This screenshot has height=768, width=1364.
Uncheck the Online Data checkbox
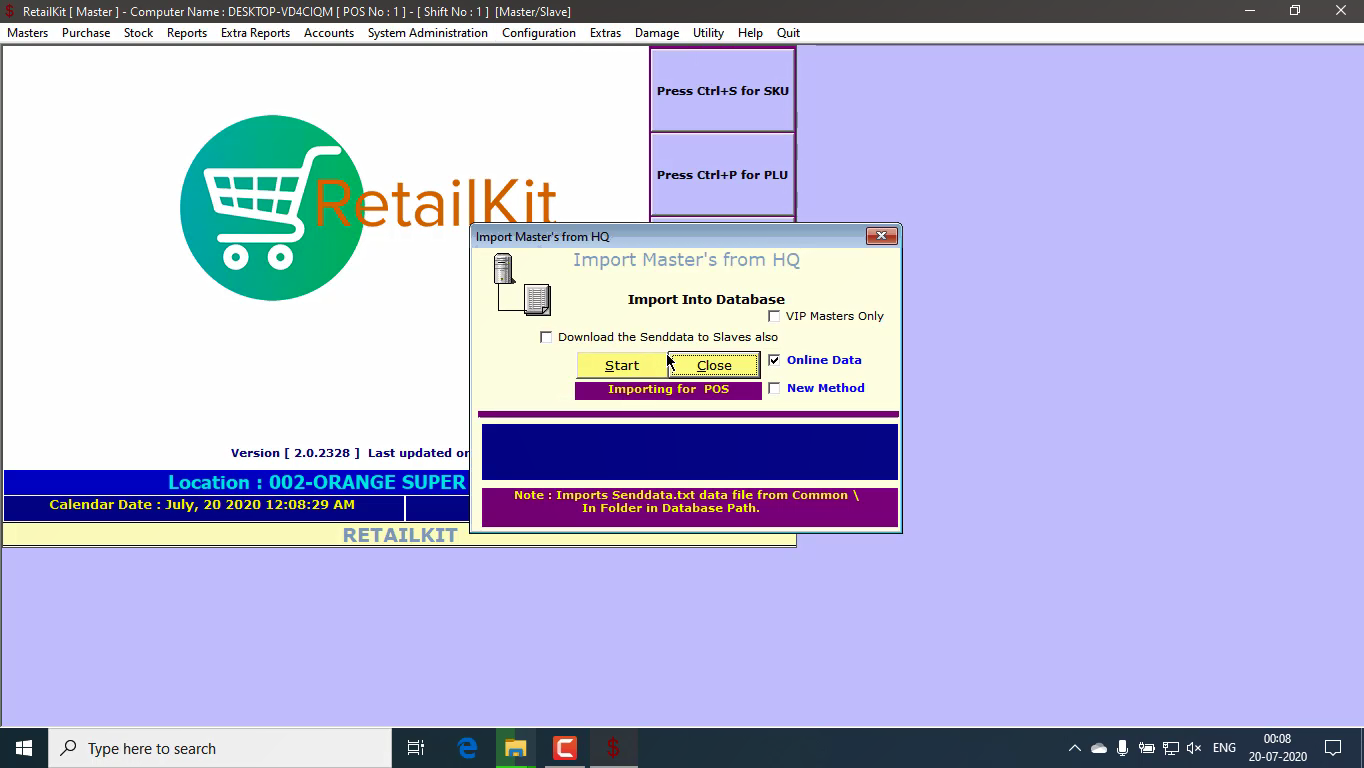[774, 360]
